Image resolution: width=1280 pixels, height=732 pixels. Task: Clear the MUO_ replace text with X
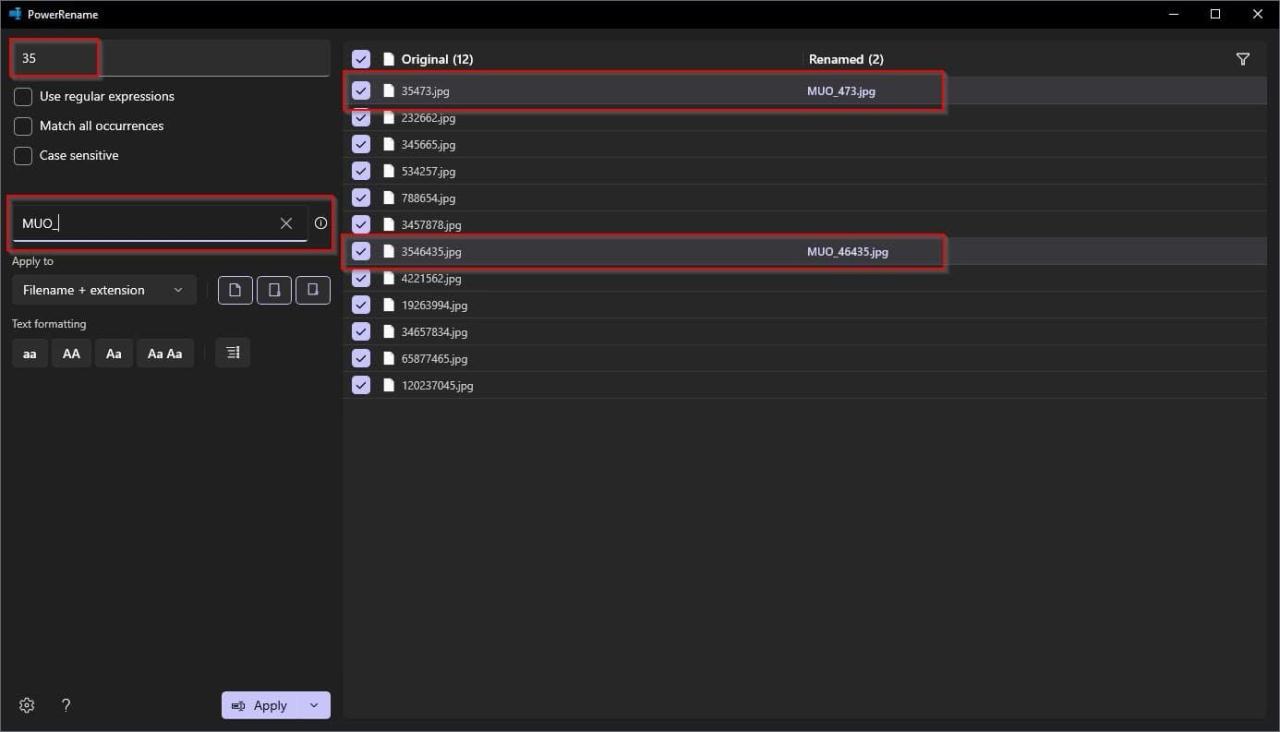(286, 223)
